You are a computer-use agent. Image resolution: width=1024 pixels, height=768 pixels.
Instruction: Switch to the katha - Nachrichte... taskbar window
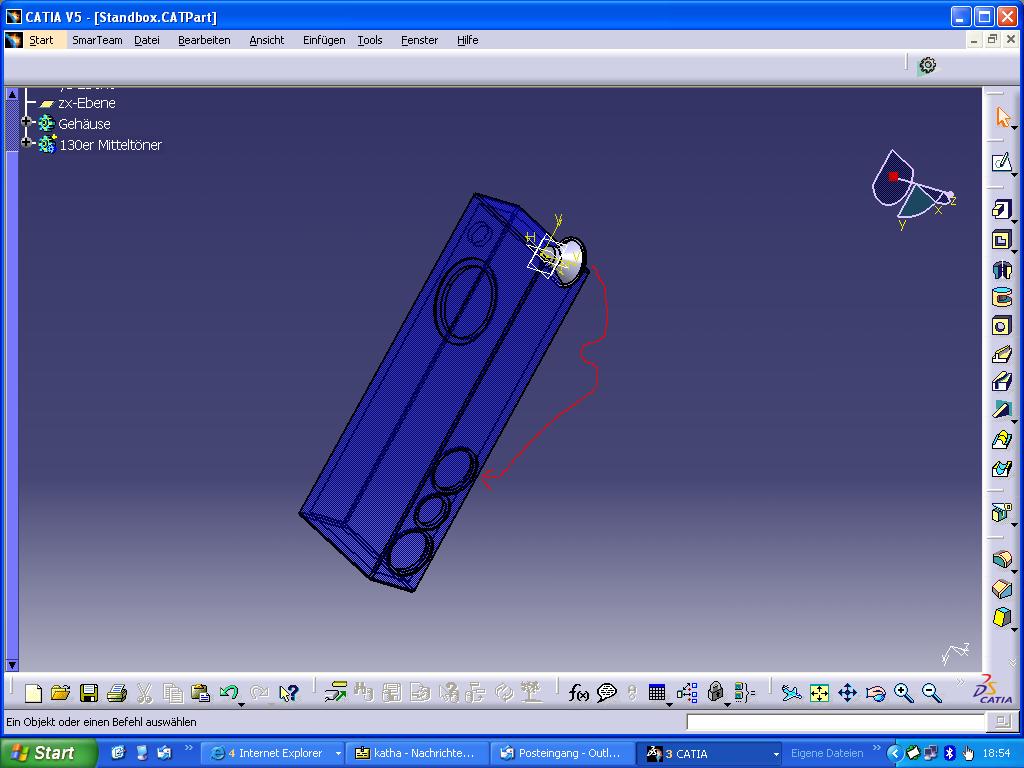[416, 754]
